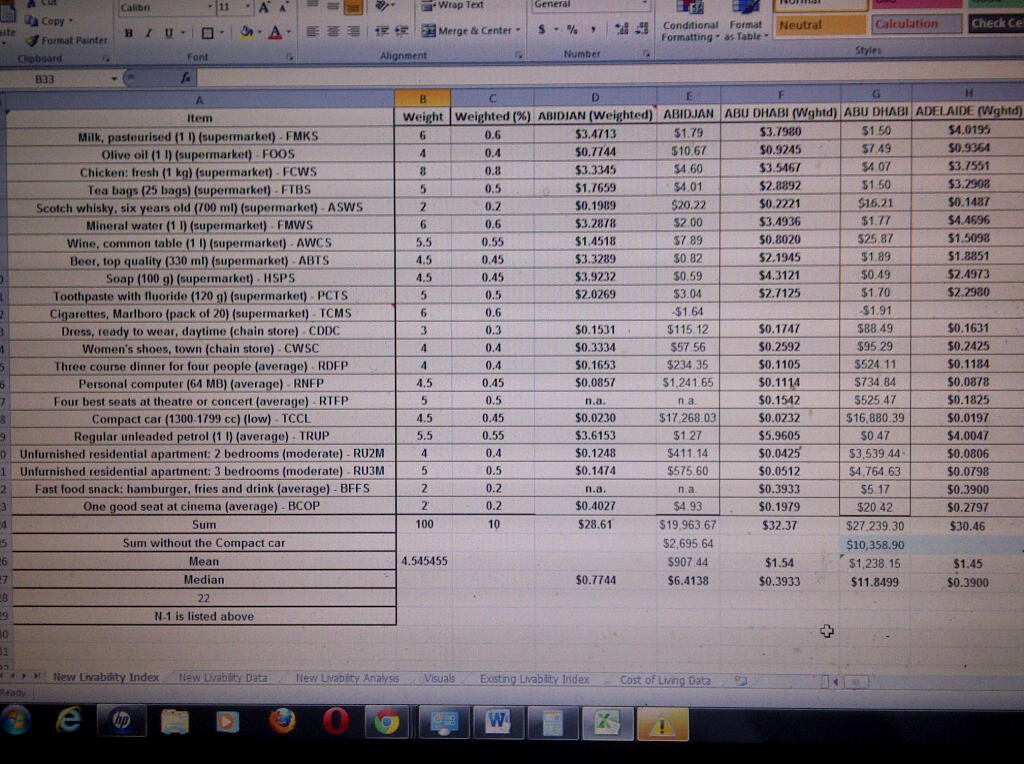The height and width of the screenshot is (764, 1024).
Task: Open the General number format dropdown
Action: 645,4
